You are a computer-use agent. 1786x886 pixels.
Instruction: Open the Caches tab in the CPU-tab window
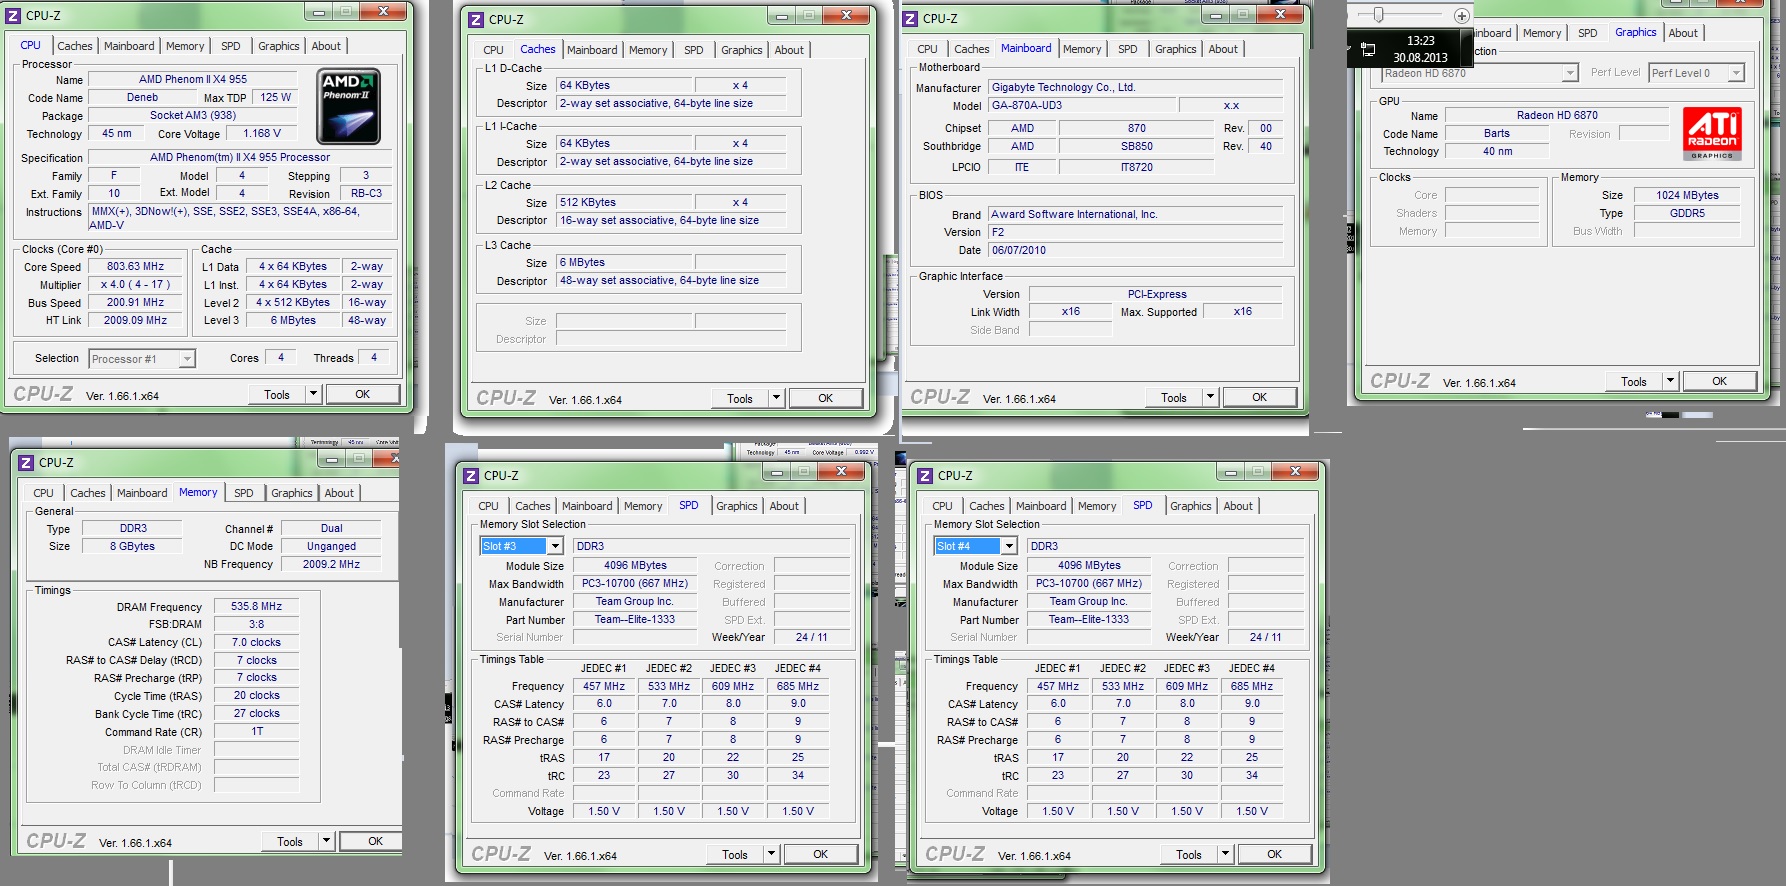[74, 46]
